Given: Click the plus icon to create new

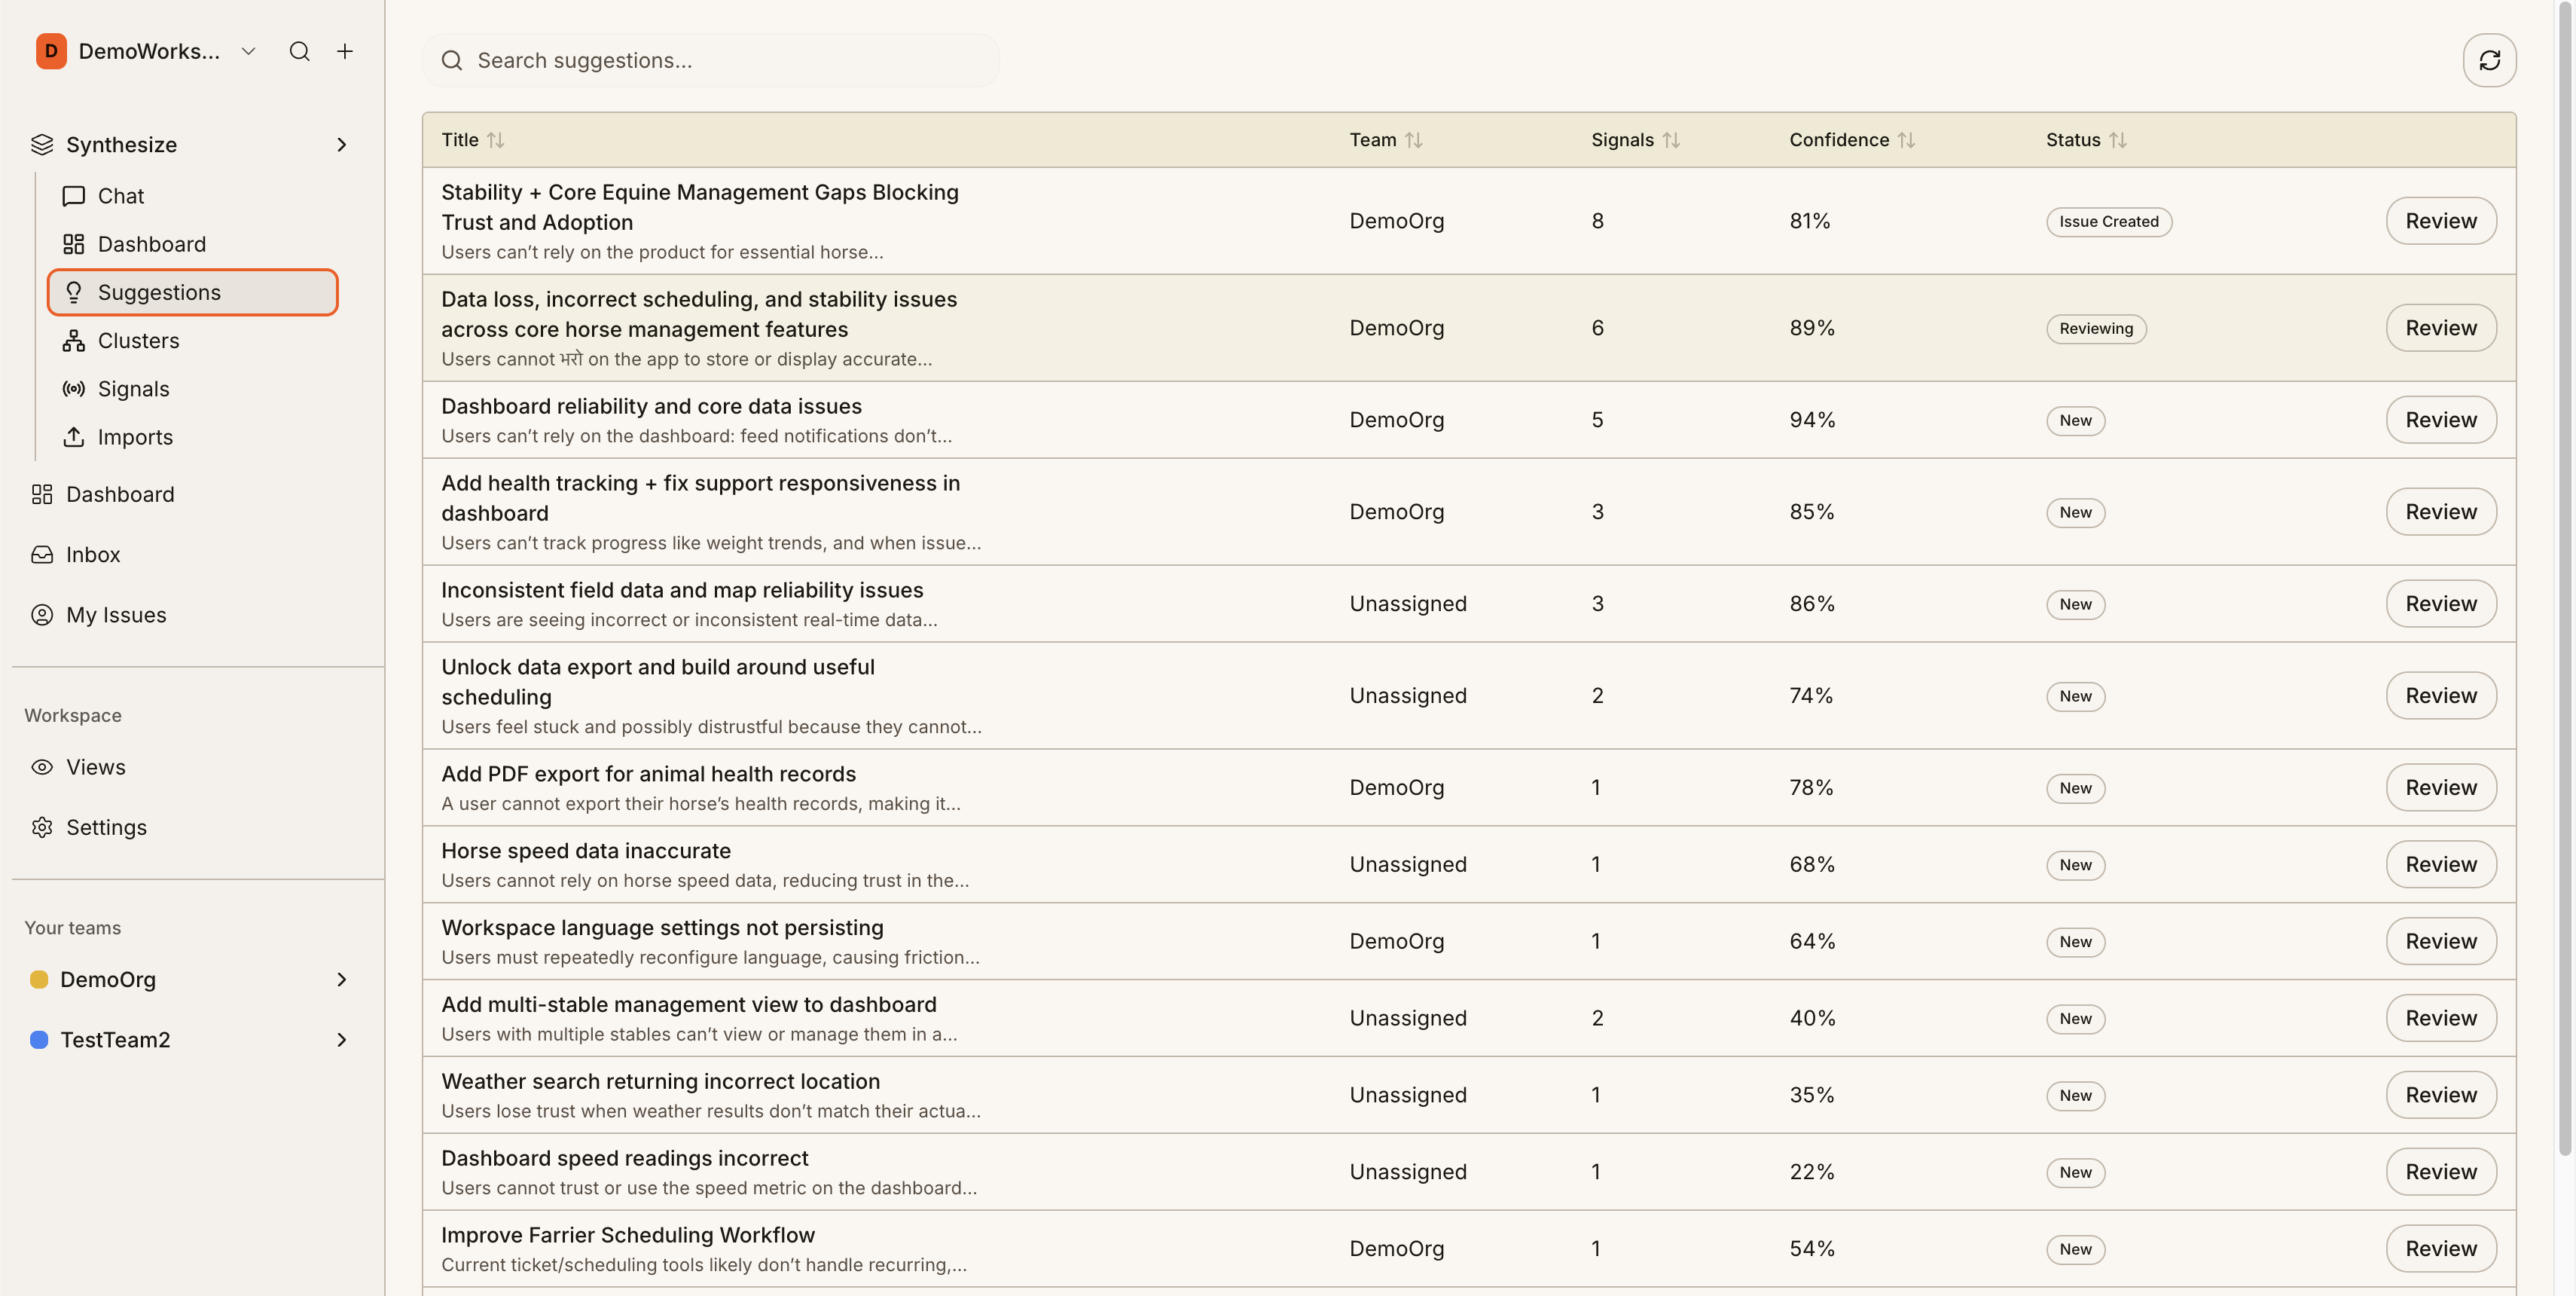Looking at the screenshot, I should click(x=345, y=51).
